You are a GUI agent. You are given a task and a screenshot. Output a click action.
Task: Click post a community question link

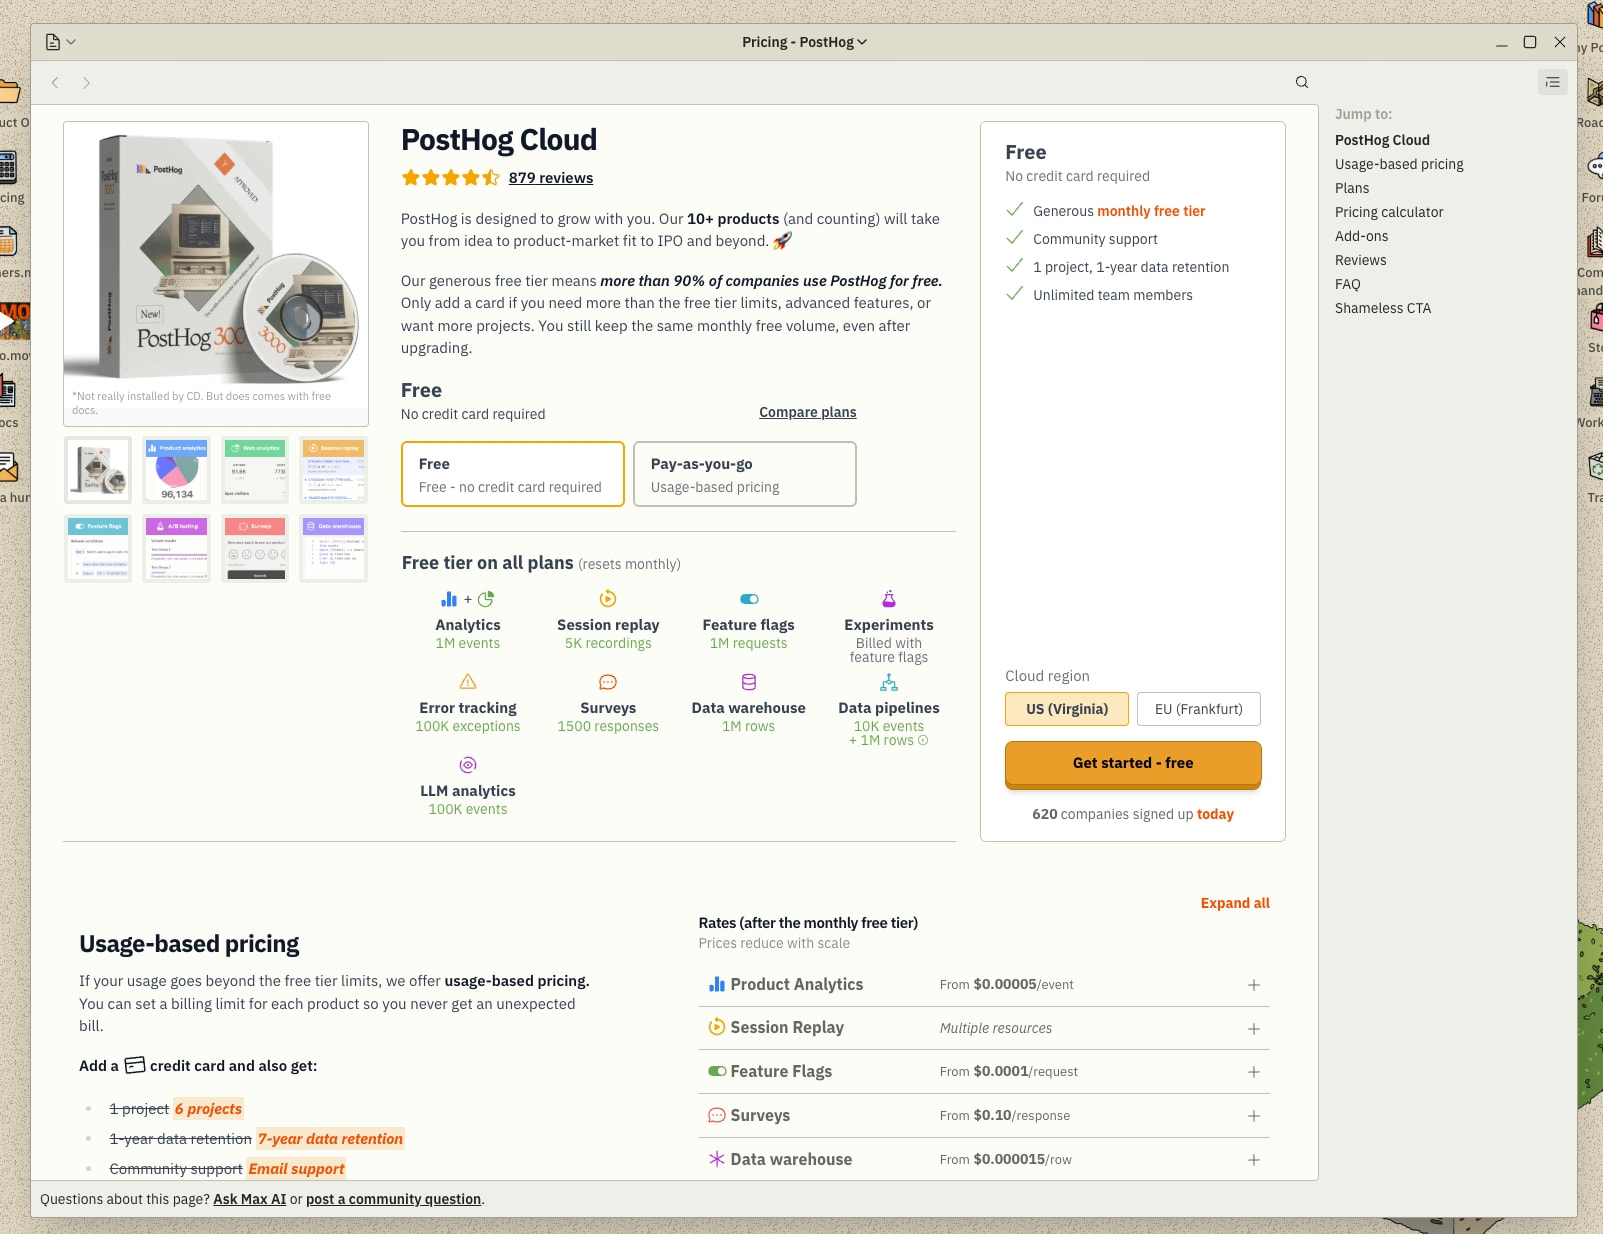(393, 1199)
